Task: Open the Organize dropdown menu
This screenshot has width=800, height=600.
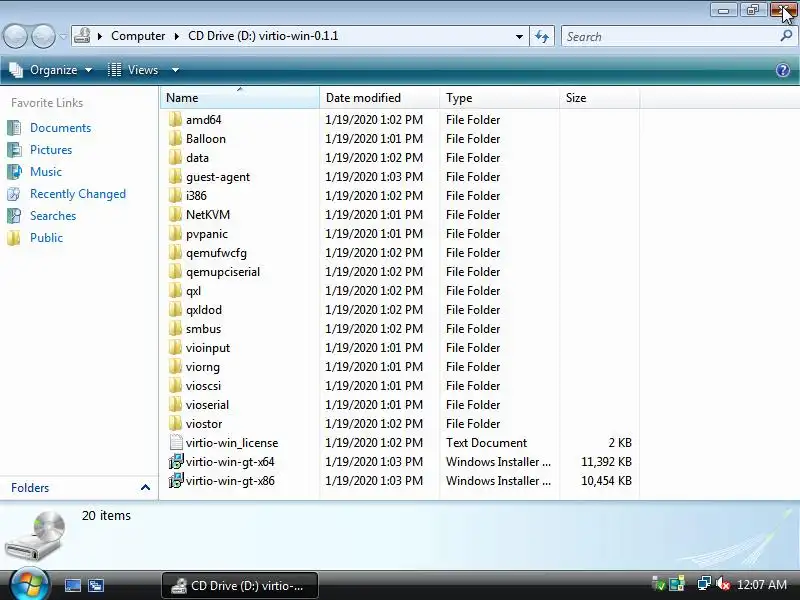Action: [x=51, y=70]
